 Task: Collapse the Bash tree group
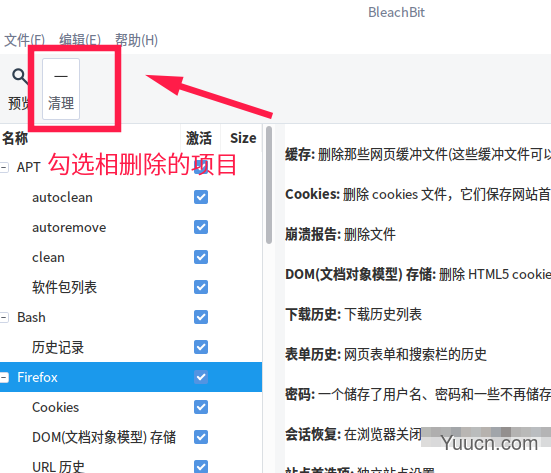point(4,317)
